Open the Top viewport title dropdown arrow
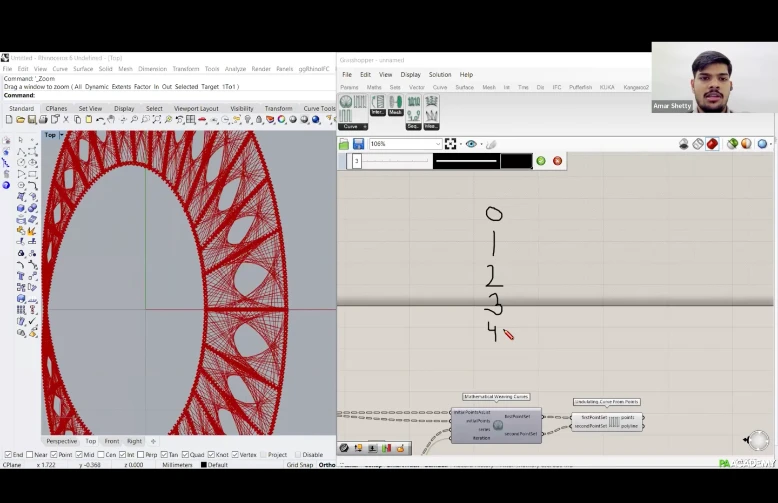 pyautogui.click(x=61, y=135)
